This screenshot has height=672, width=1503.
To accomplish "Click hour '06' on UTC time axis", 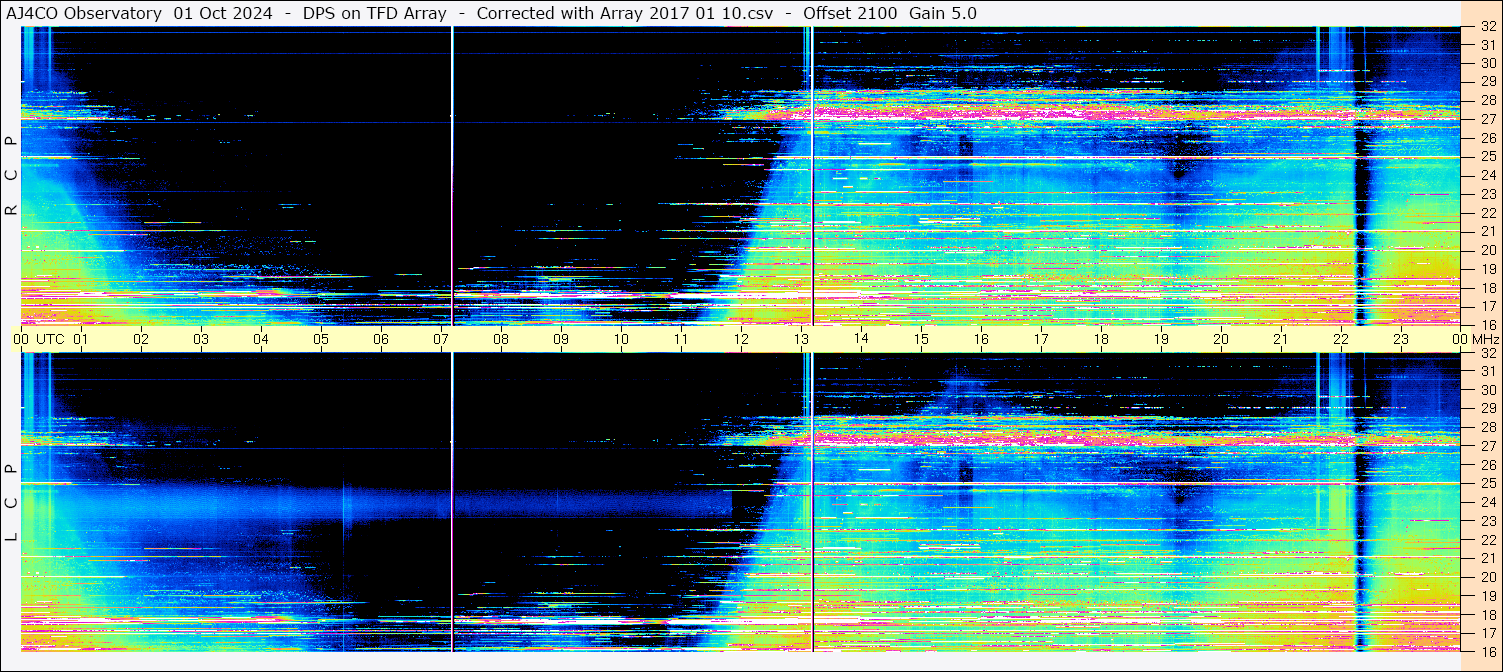I will click(x=381, y=339).
